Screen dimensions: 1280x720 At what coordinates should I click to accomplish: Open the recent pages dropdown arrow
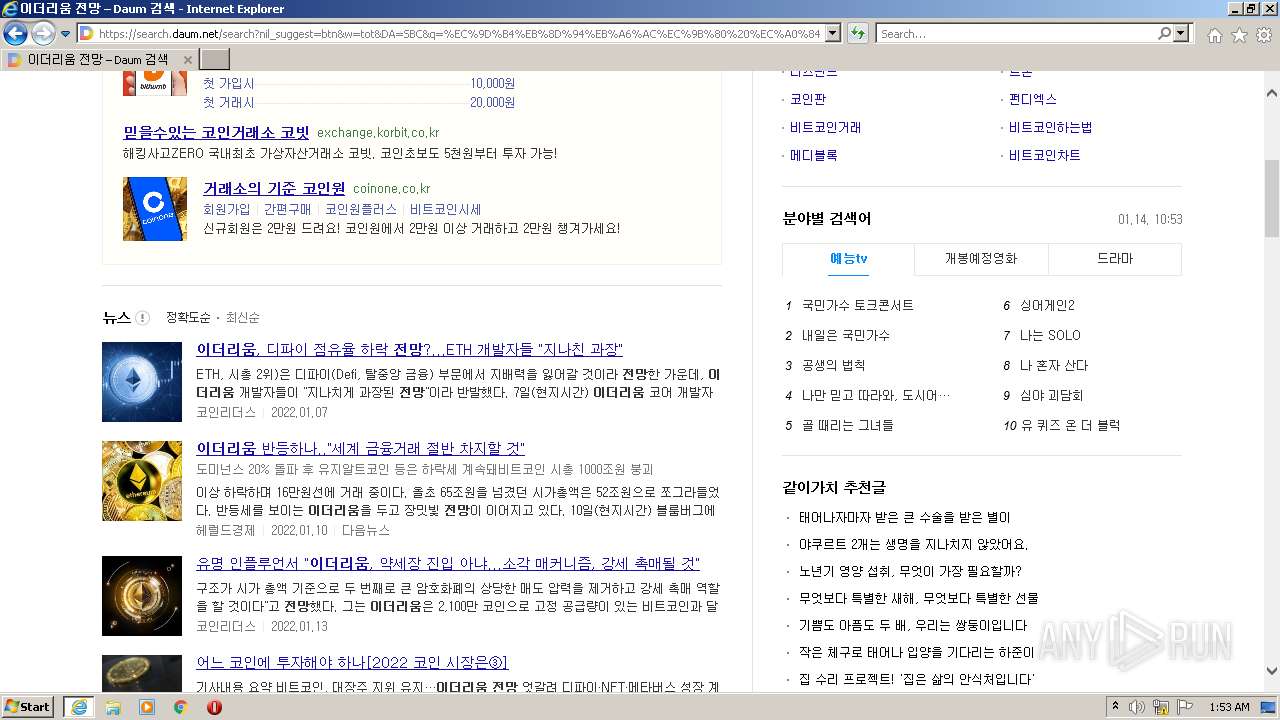coord(65,34)
